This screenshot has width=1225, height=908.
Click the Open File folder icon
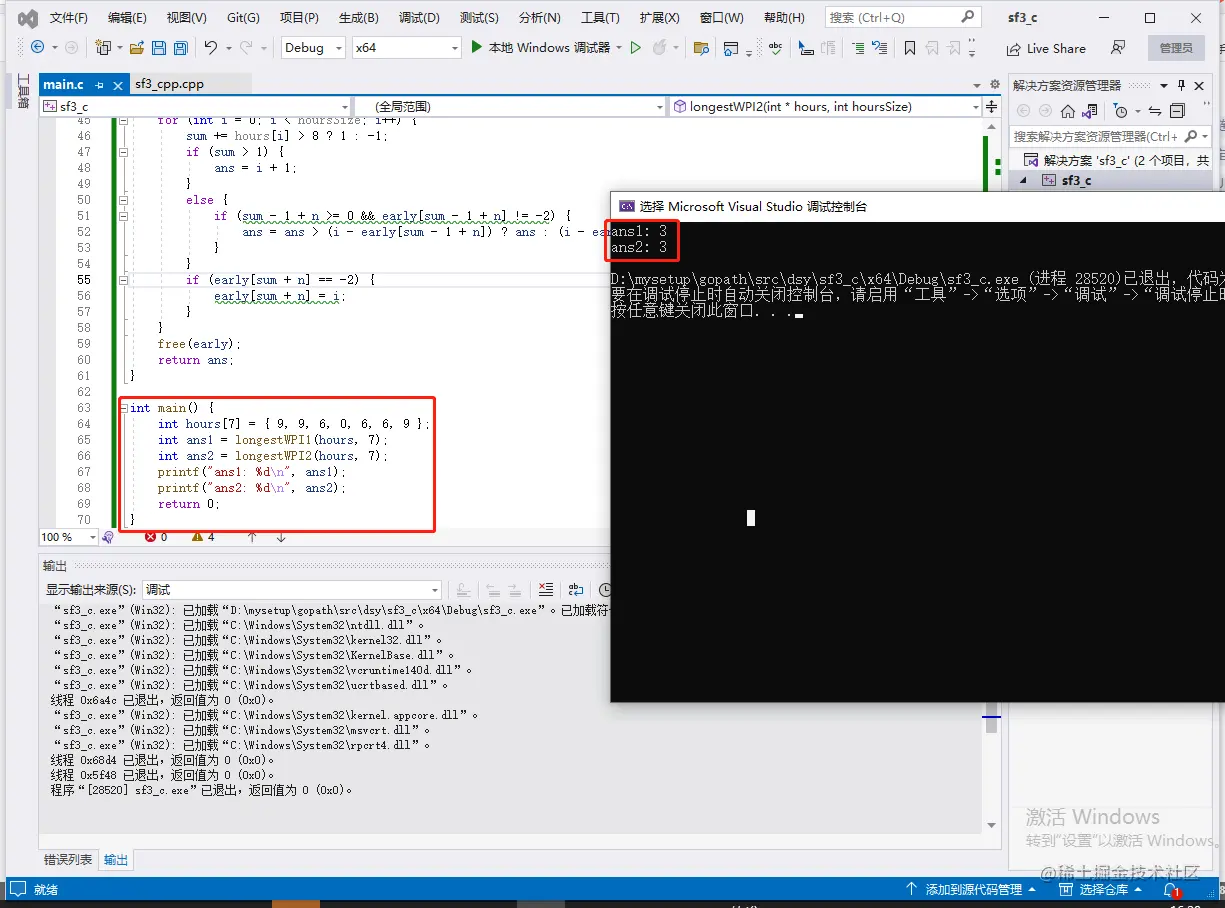tap(136, 47)
